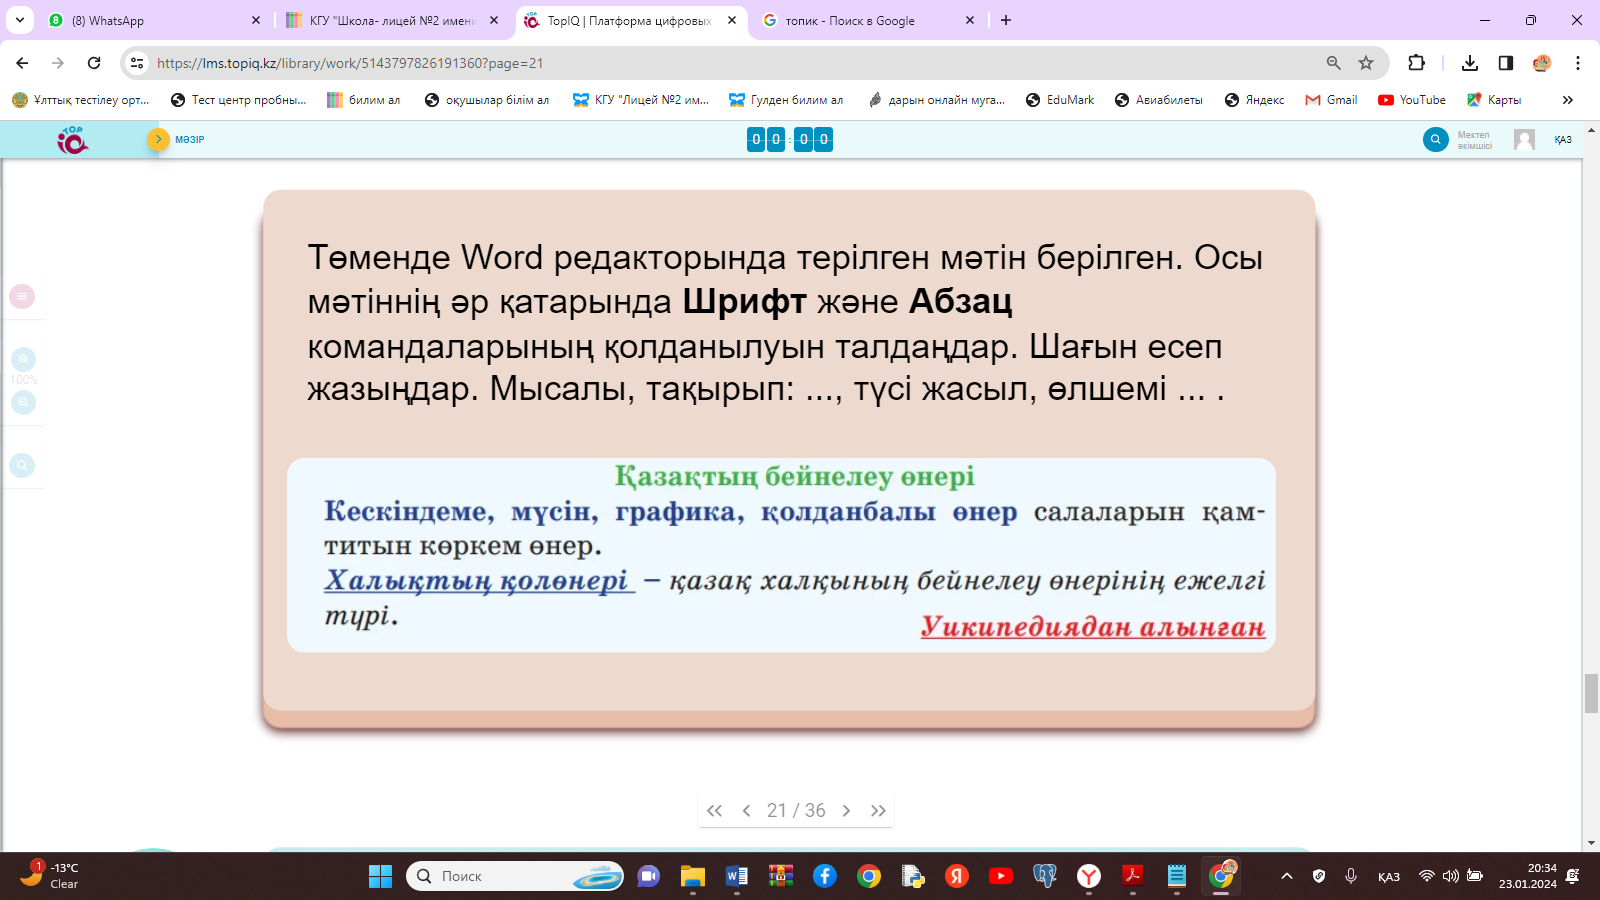Screen dimensions: 1600x900
Task: Open File Explorer from the taskbar
Action: (x=693, y=876)
